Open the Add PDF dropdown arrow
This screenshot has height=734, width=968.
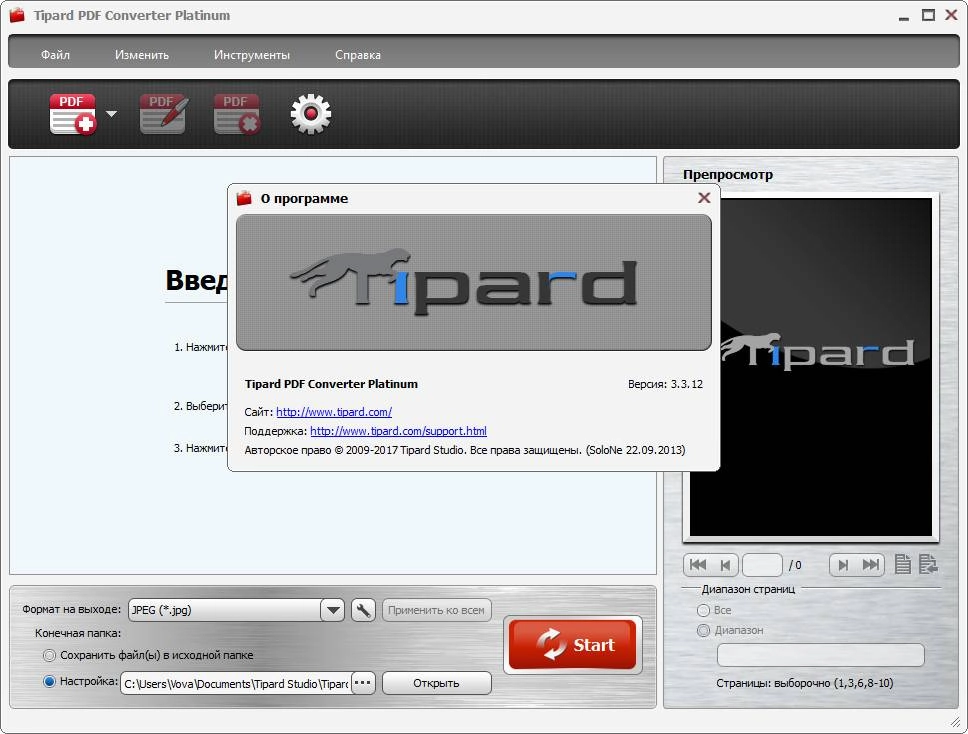111,114
